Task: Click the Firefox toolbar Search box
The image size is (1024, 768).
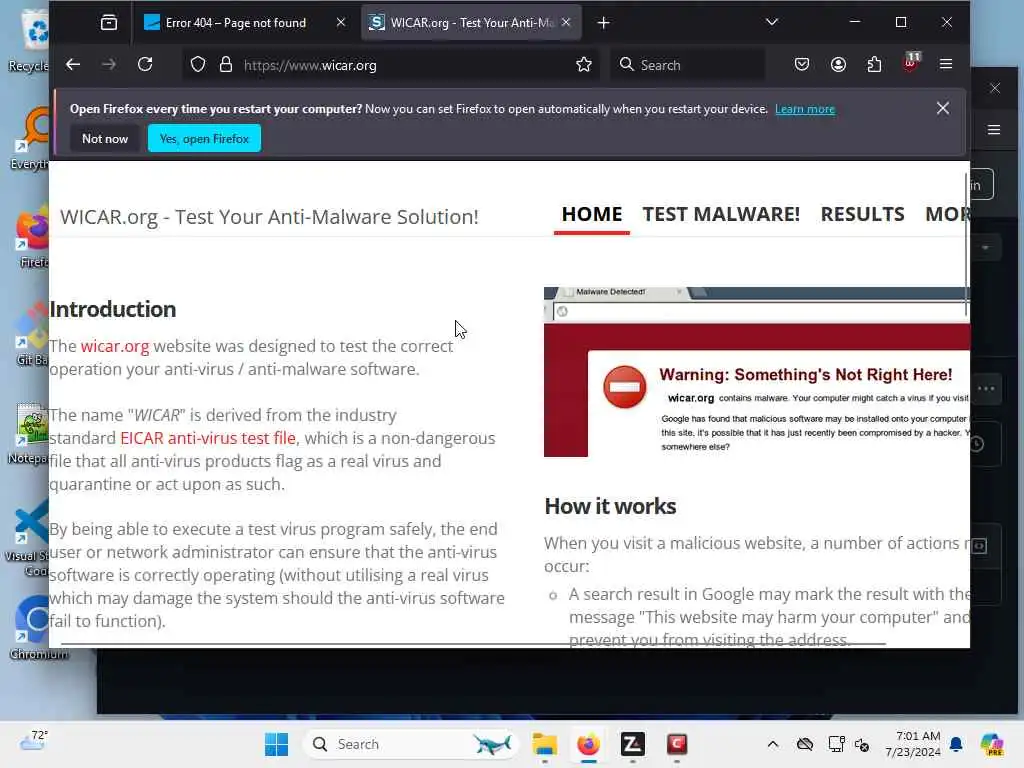Action: coord(687,65)
